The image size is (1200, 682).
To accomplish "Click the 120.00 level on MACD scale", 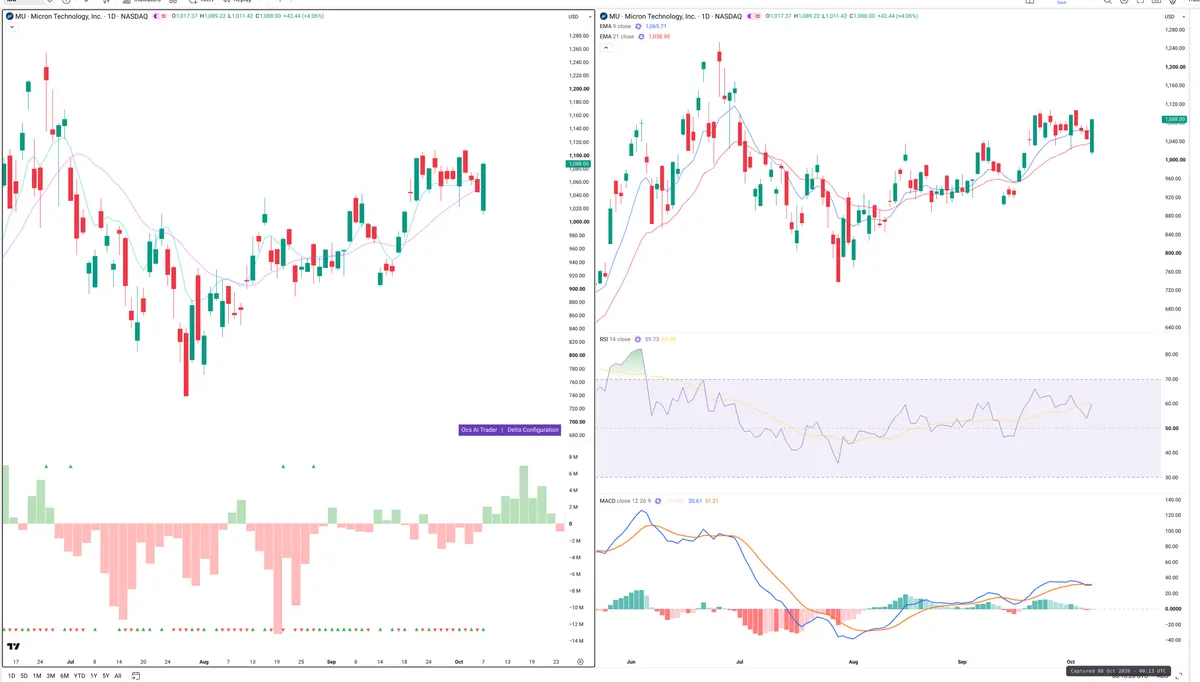I will coord(1171,515).
